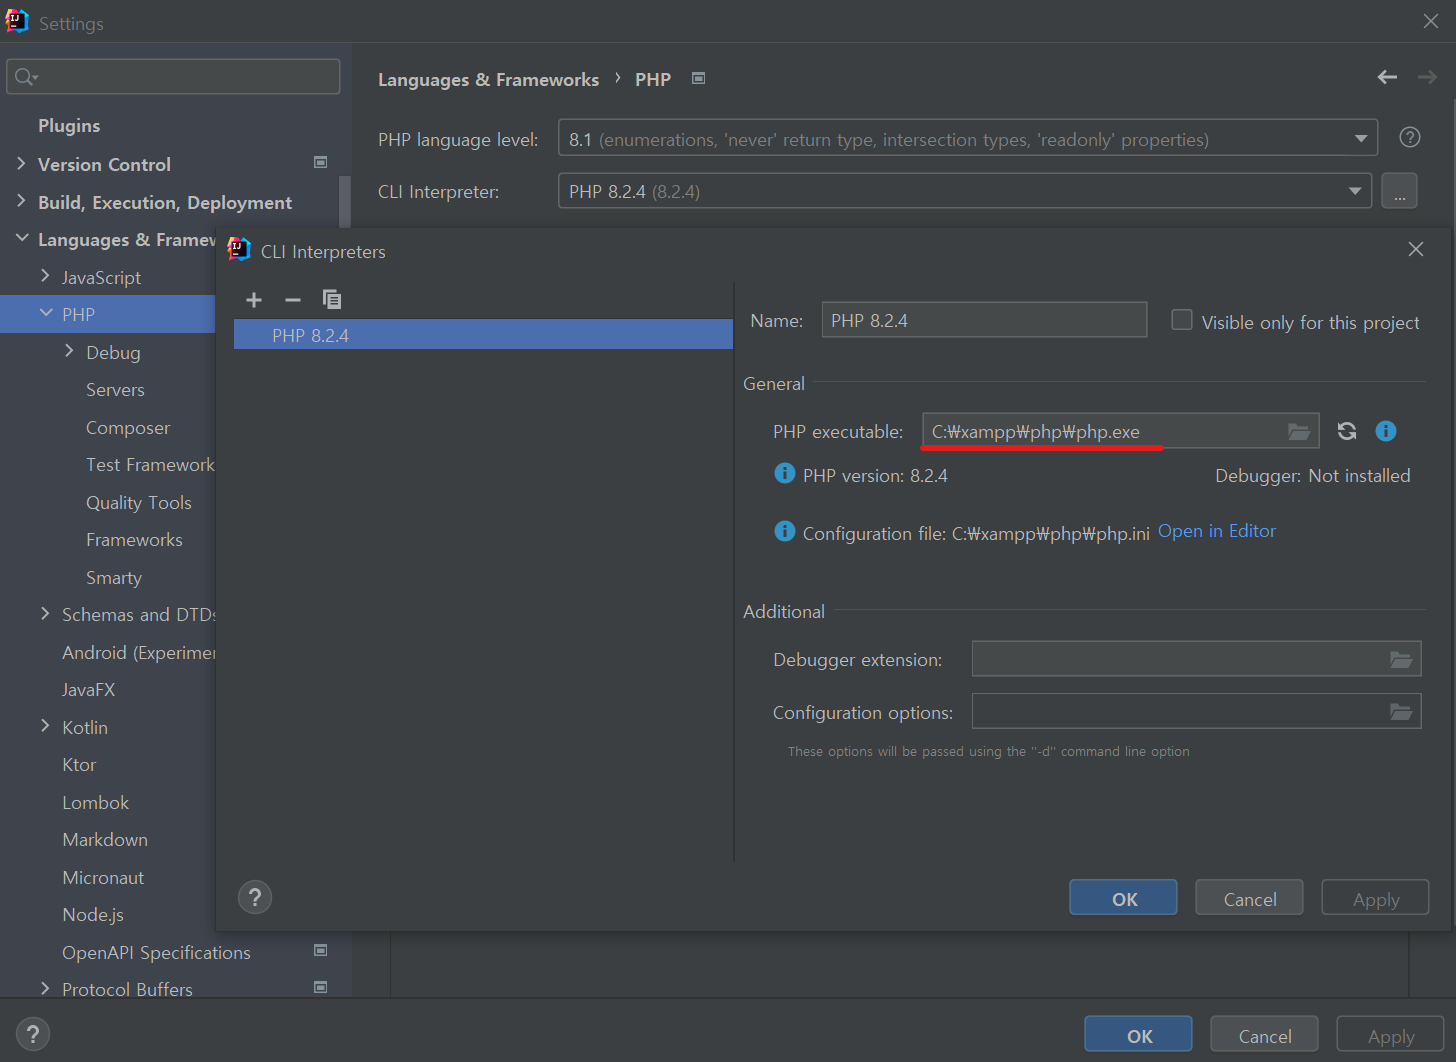
Task: Select Frameworks under PHP
Action: [134, 540]
